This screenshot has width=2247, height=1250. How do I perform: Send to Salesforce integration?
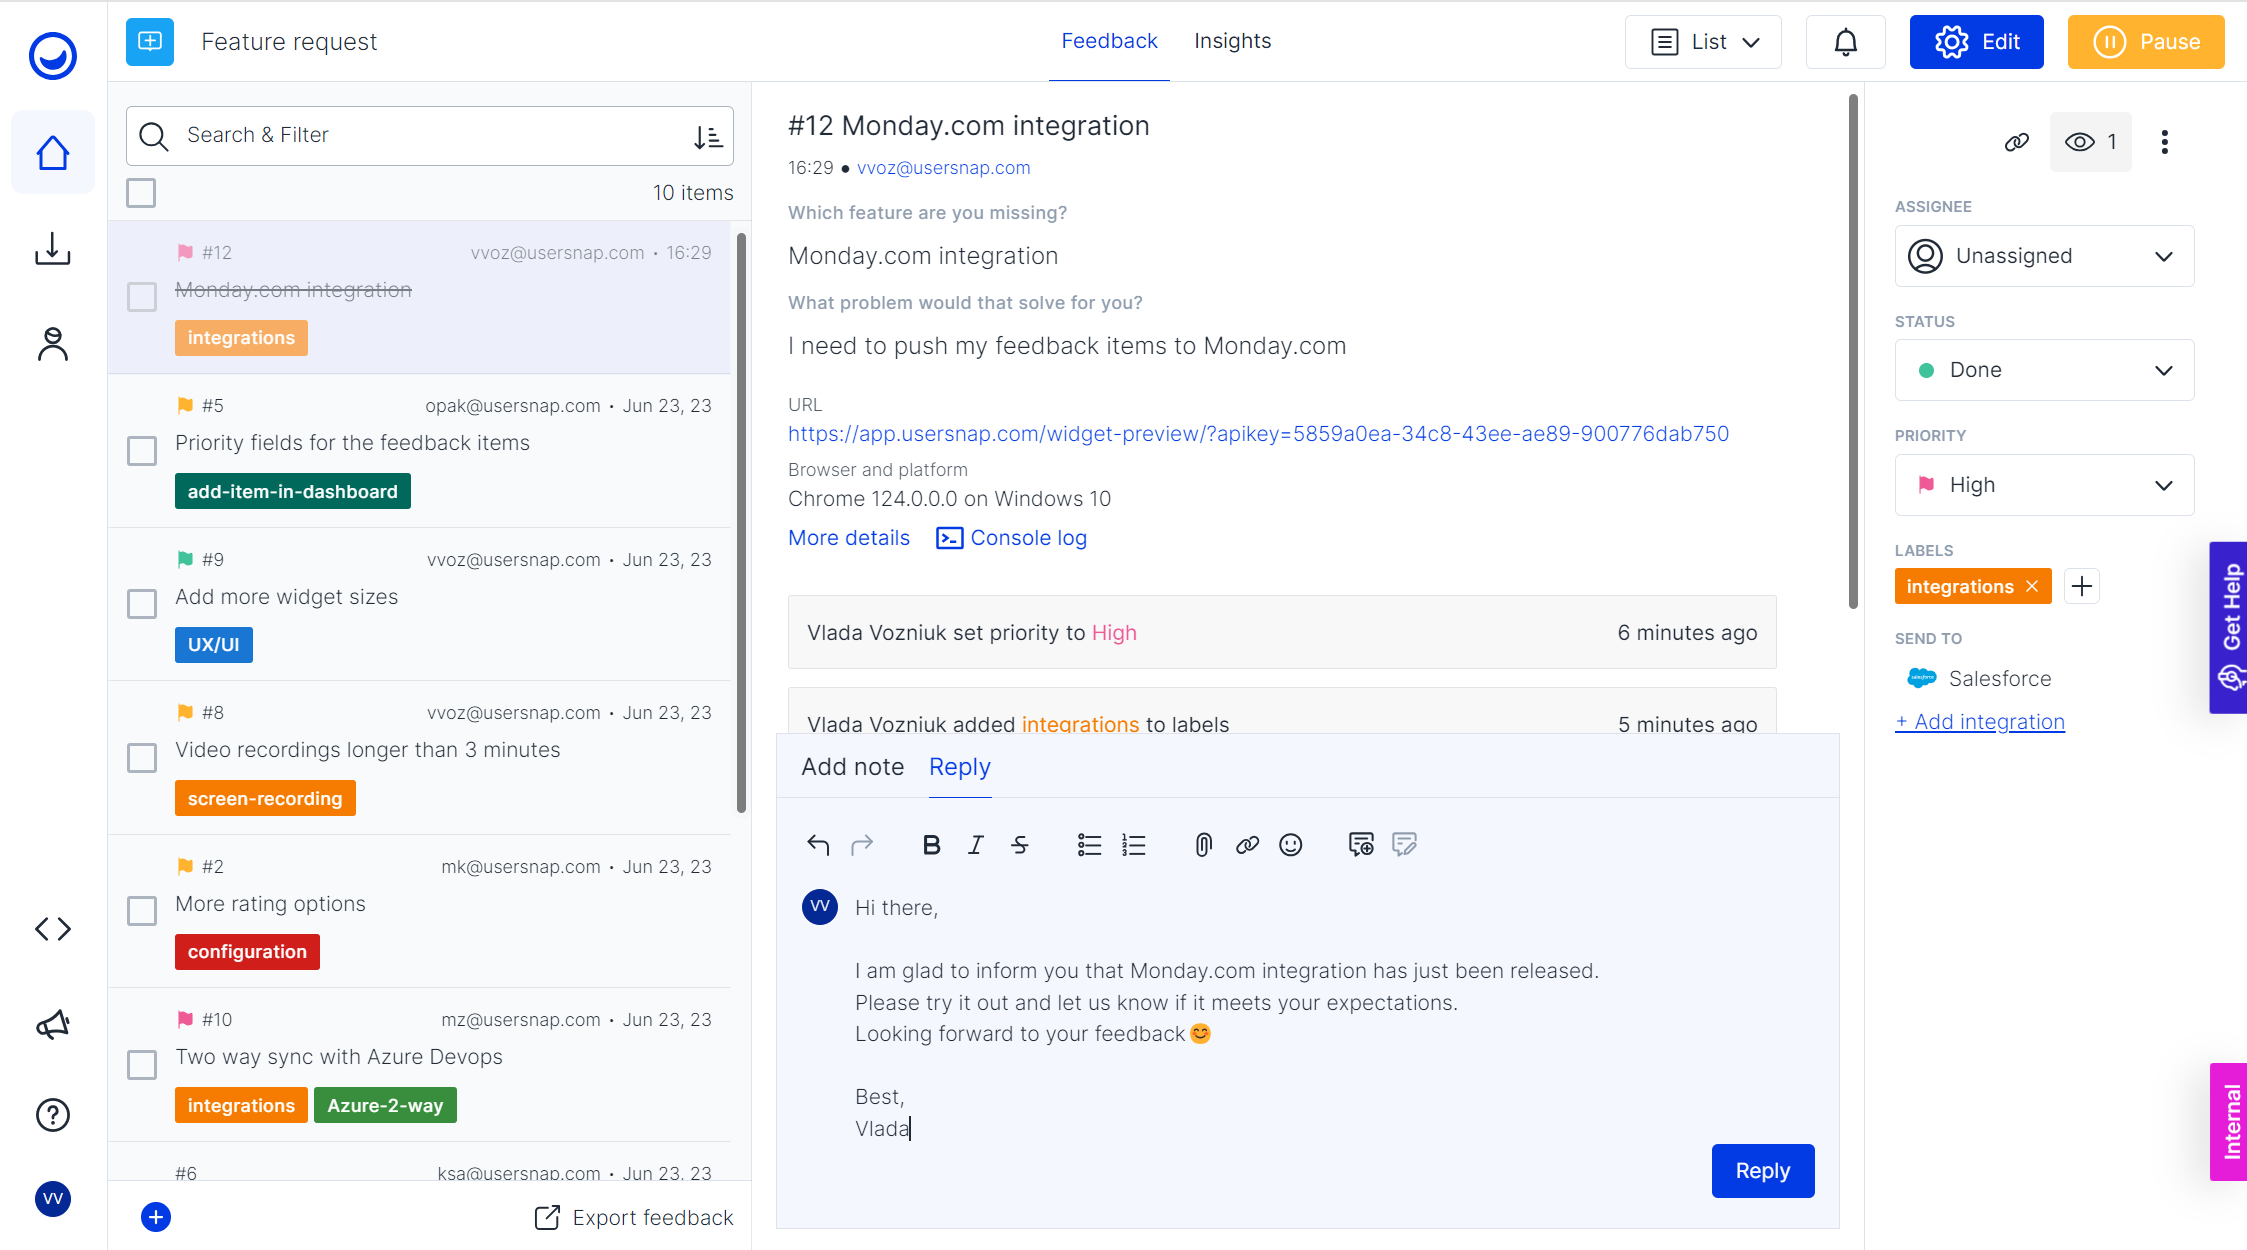[1979, 679]
